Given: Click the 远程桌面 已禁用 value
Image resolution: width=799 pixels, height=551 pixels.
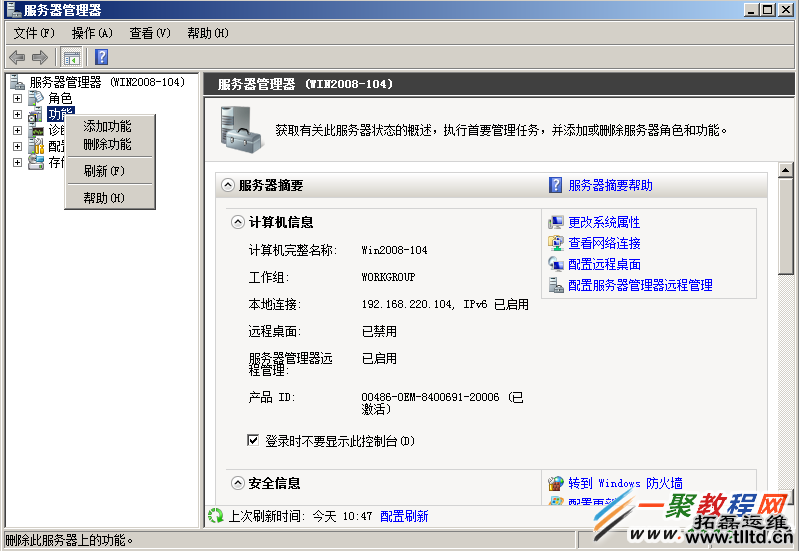Looking at the screenshot, I should (379, 331).
